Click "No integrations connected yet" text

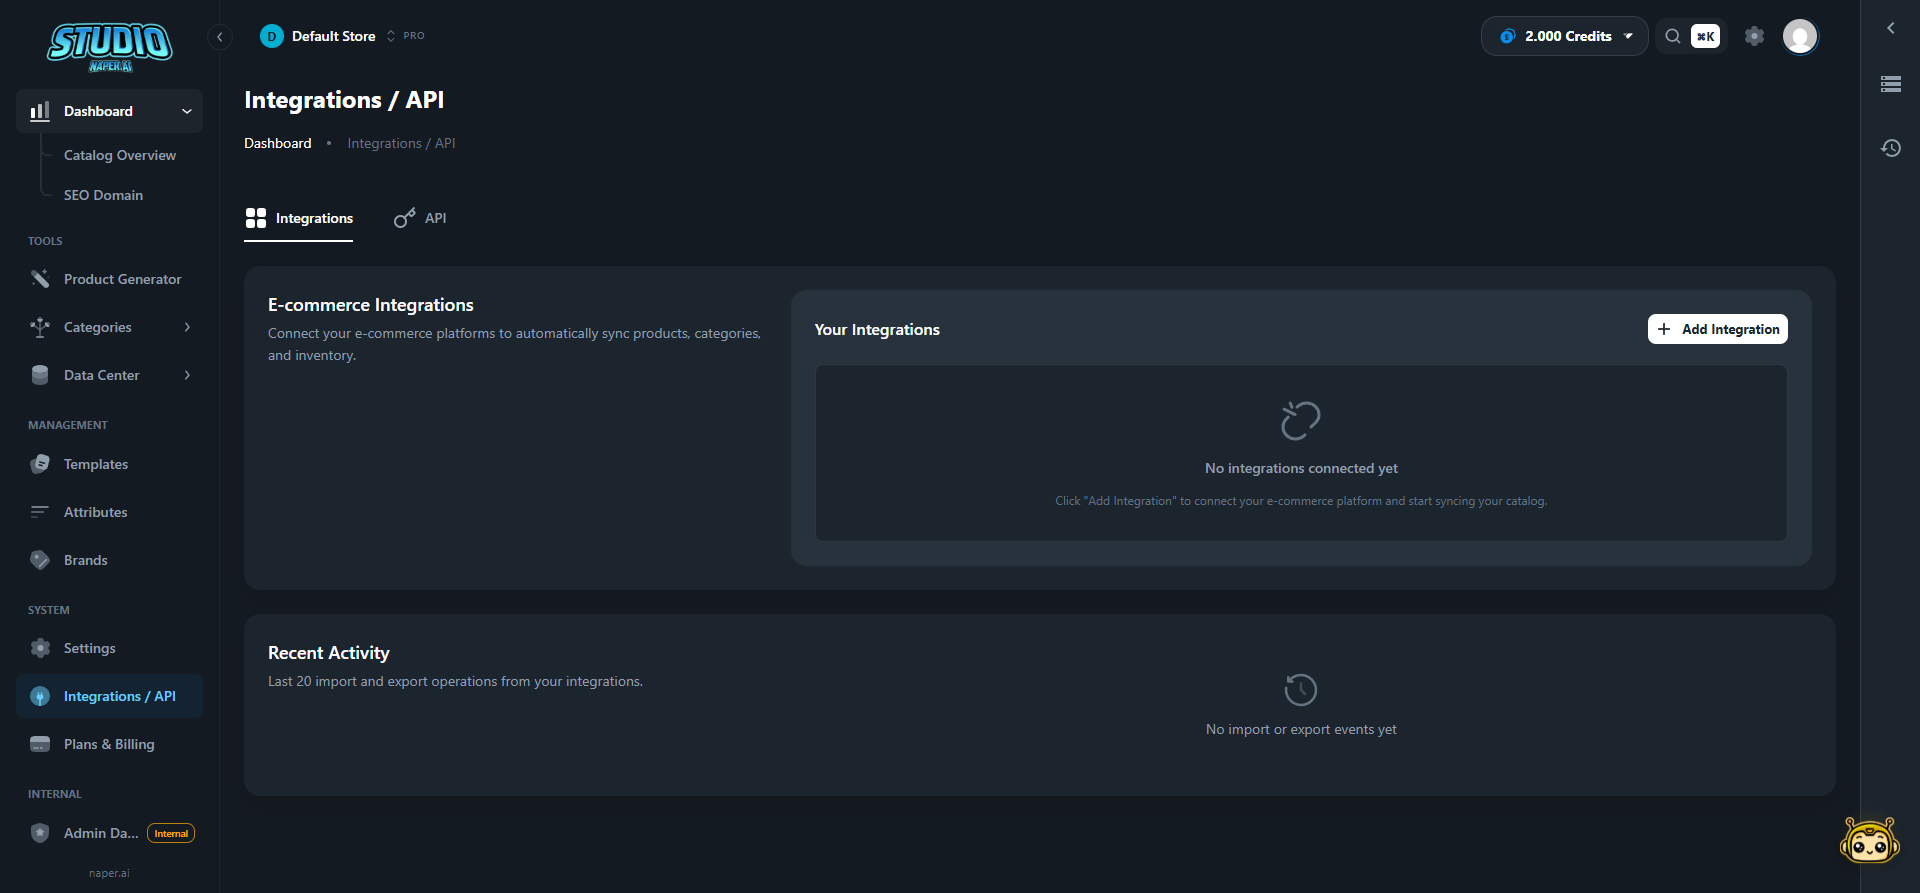coord(1301,468)
